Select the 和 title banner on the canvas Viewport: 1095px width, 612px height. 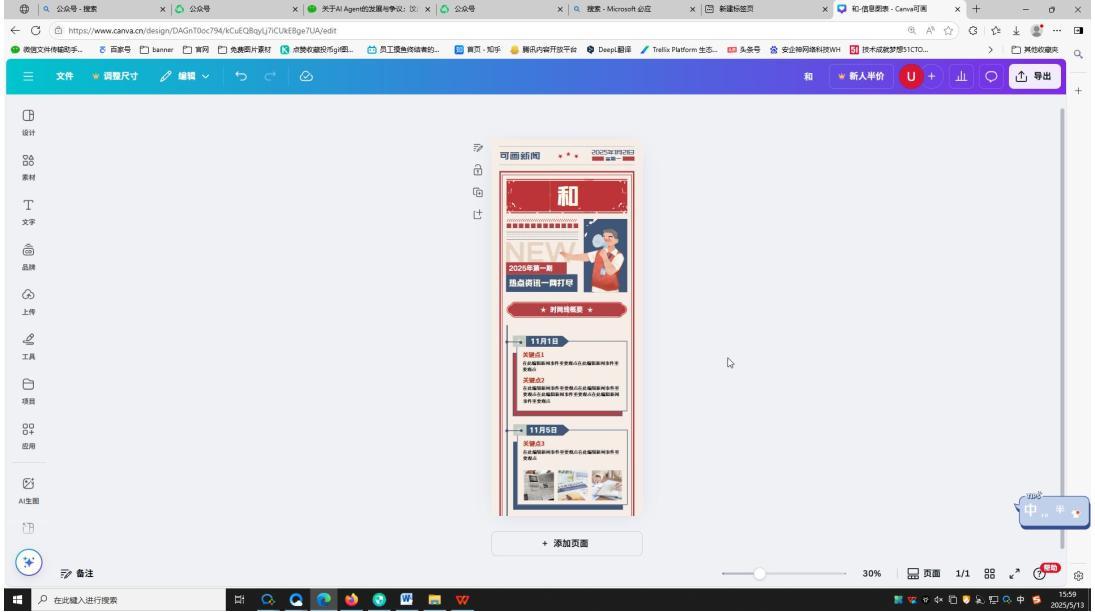[x=566, y=196]
